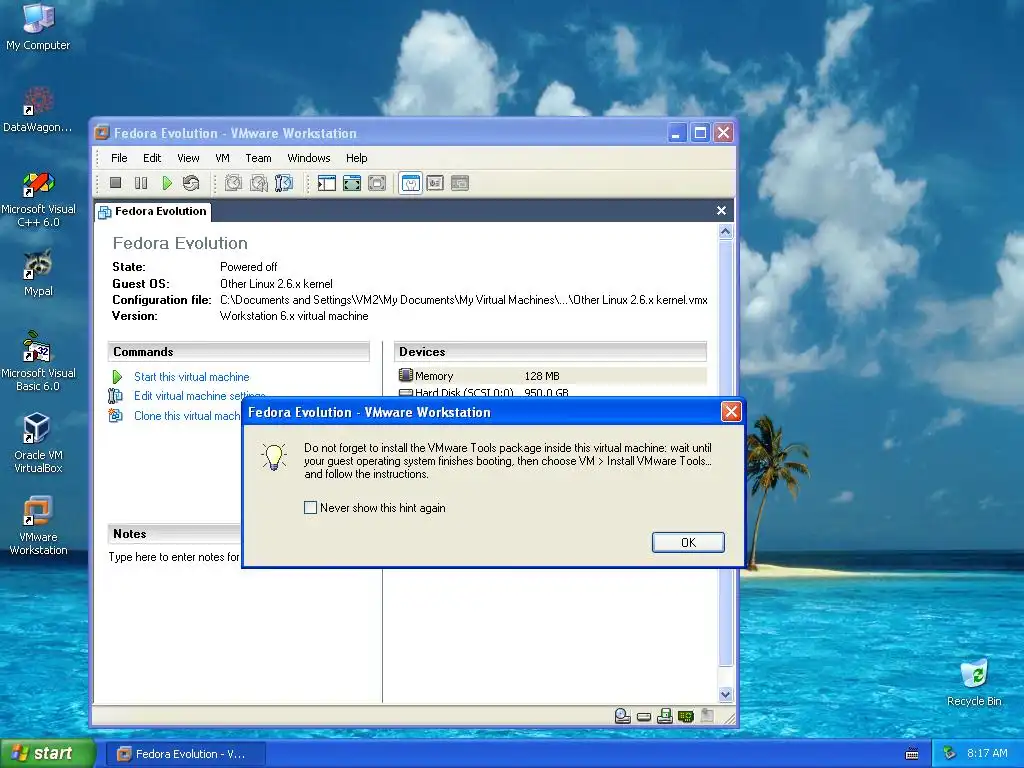The width and height of the screenshot is (1024, 768).
Task: Click the configuration file path text
Action: point(464,300)
